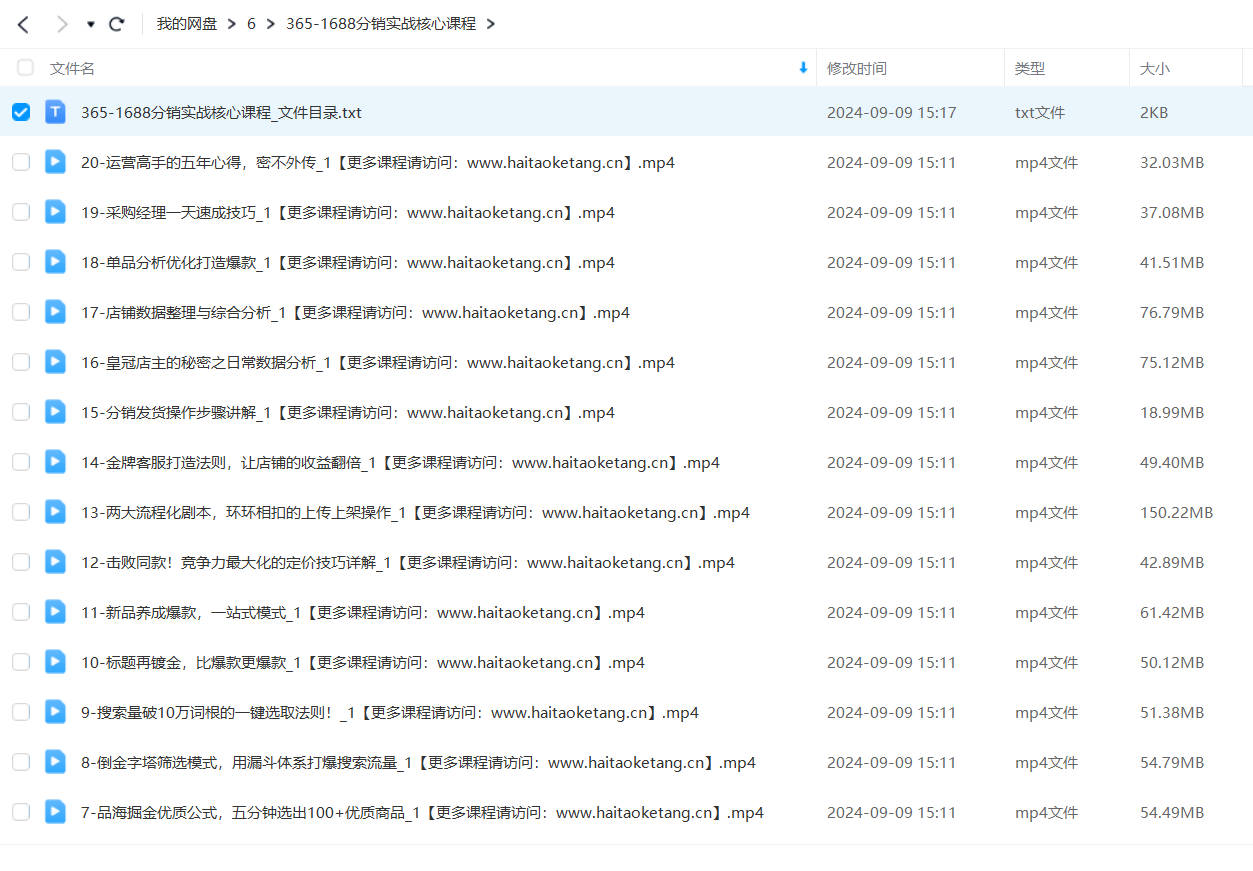Screen dimensions: 1253x871
Task: Open 365-1688分销实战核心课程 in the breadcrumb
Action: pos(381,24)
